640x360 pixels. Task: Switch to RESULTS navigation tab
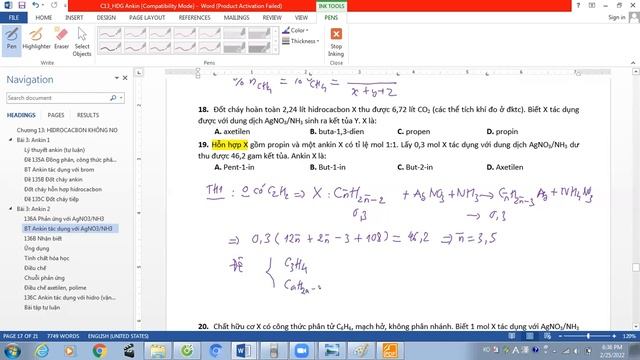(x=88, y=115)
